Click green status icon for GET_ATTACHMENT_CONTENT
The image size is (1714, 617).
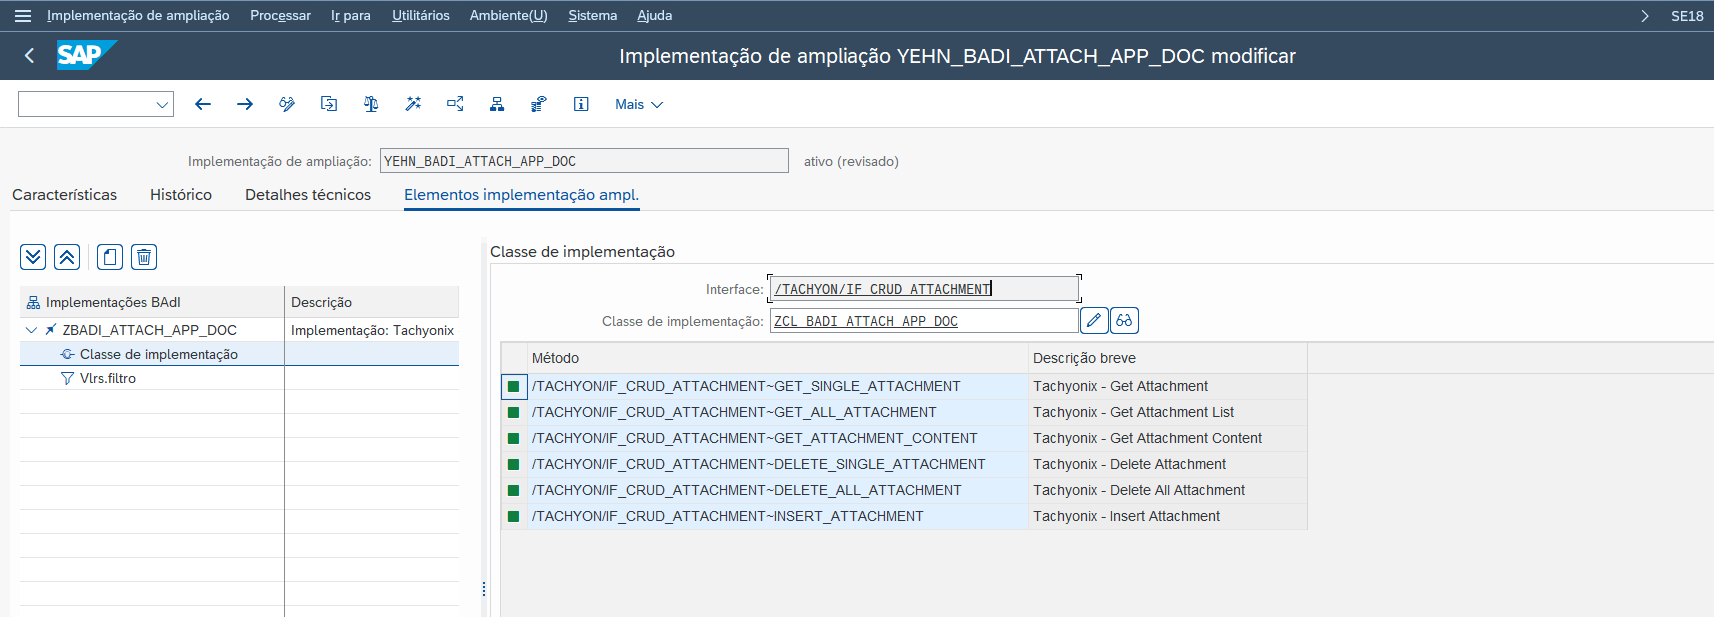(514, 438)
